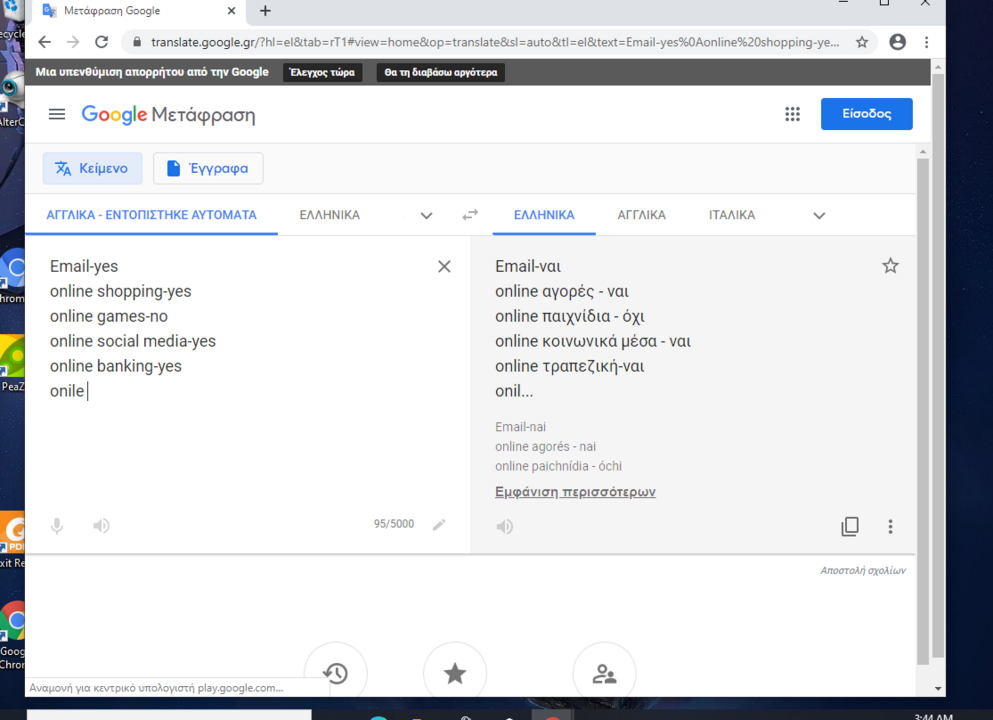The image size is (993, 720).
Task: Clear the source text with the X
Action: [444, 267]
